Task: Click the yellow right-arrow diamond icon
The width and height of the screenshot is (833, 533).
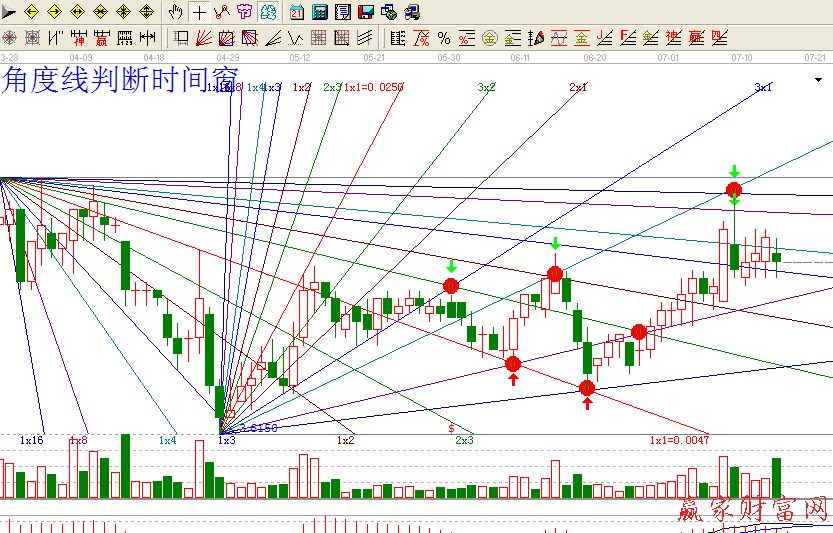Action: (x=54, y=12)
